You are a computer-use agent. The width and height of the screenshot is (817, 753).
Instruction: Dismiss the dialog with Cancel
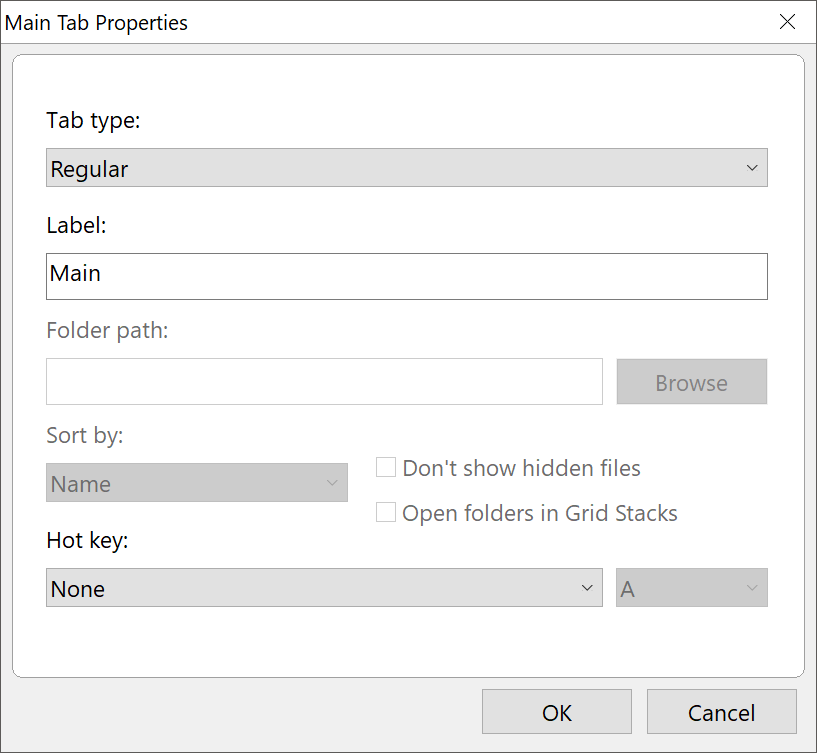(x=721, y=712)
